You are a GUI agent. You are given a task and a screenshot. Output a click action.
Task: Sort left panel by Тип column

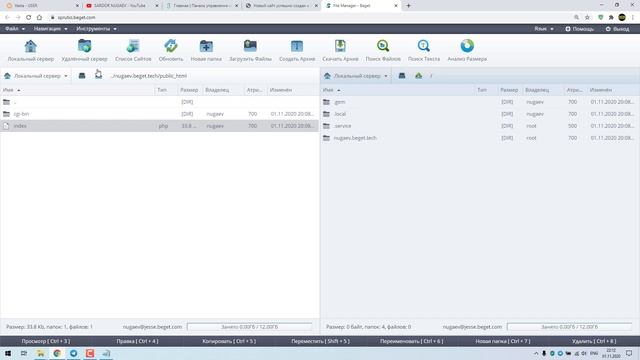click(162, 90)
